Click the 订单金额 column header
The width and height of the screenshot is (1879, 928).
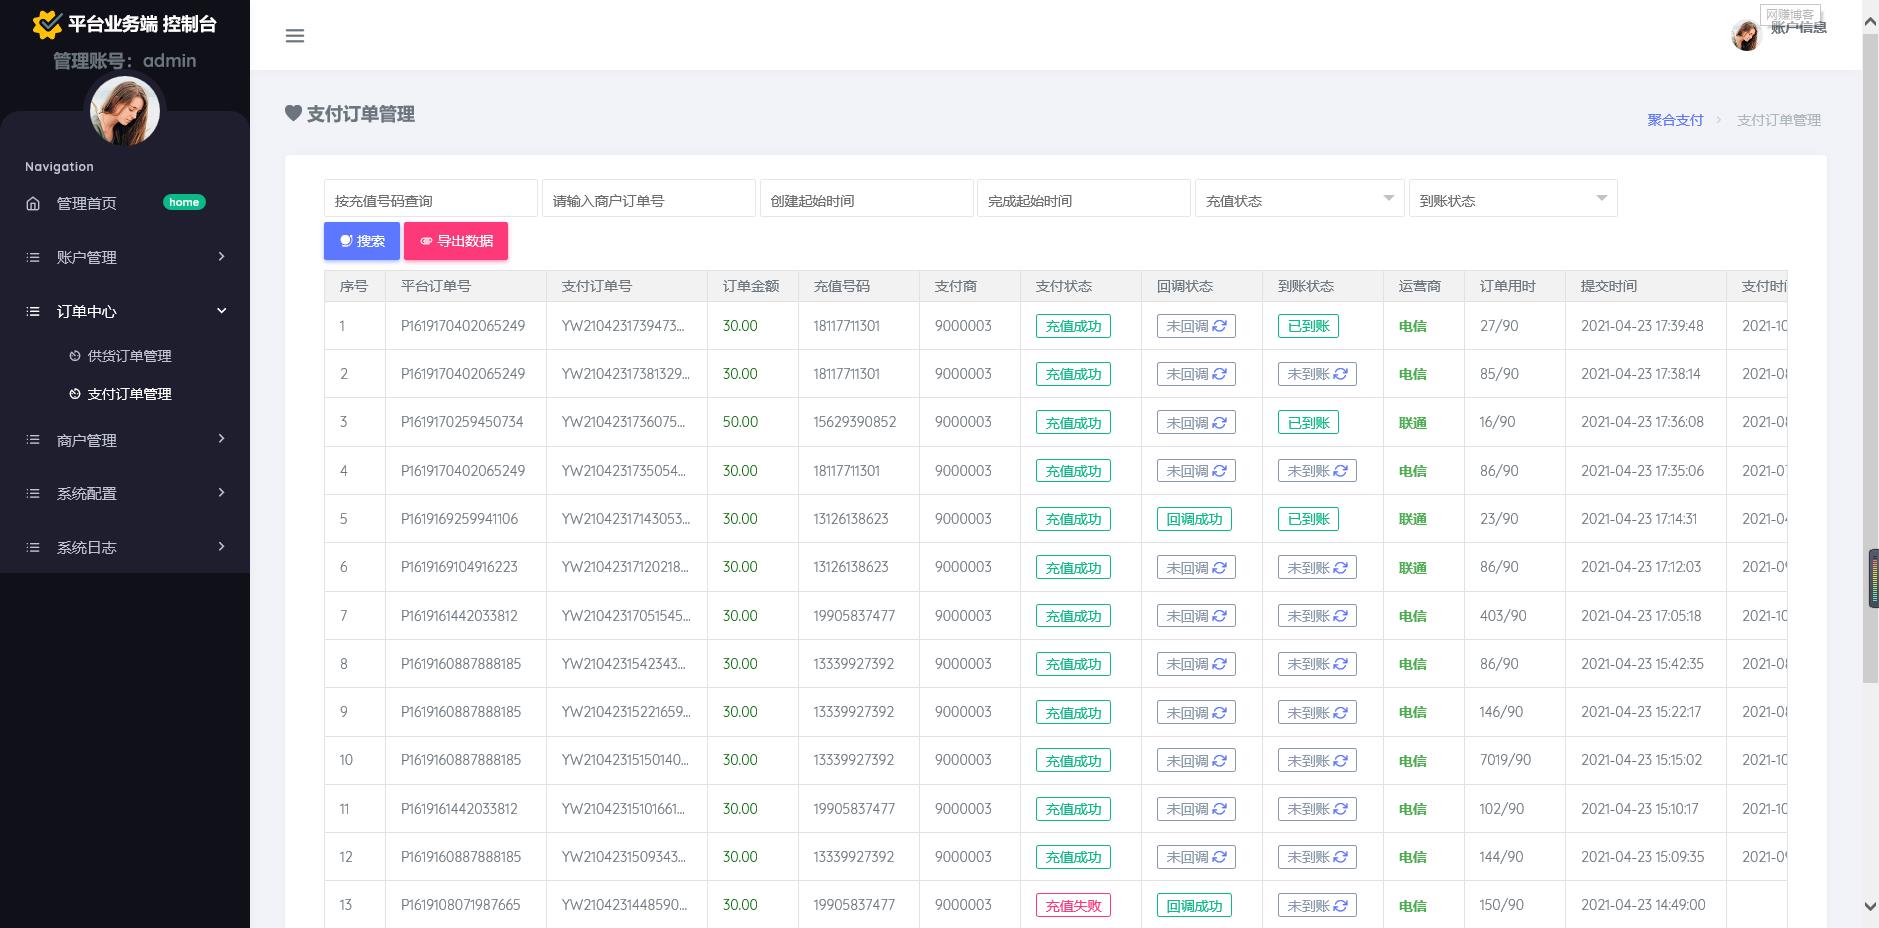coord(751,286)
